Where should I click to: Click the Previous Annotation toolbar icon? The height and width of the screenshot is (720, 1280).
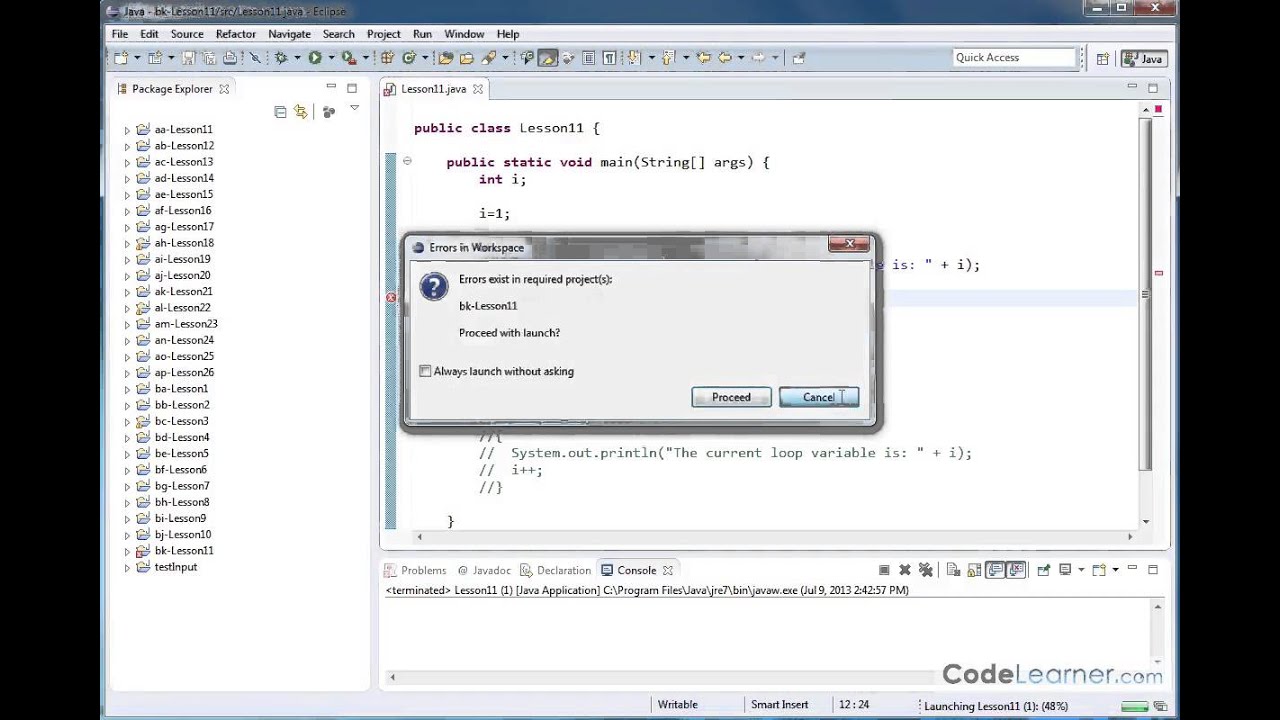coord(669,58)
